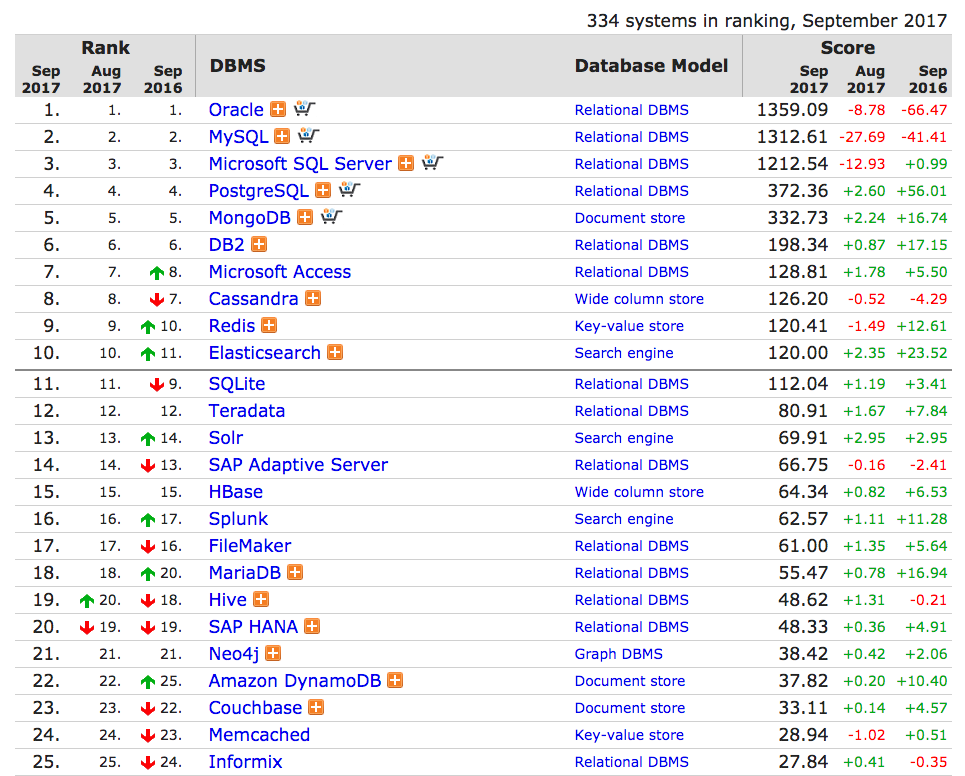The height and width of the screenshot is (776, 965).
Task: Open the Informix link
Action: pyautogui.click(x=245, y=762)
